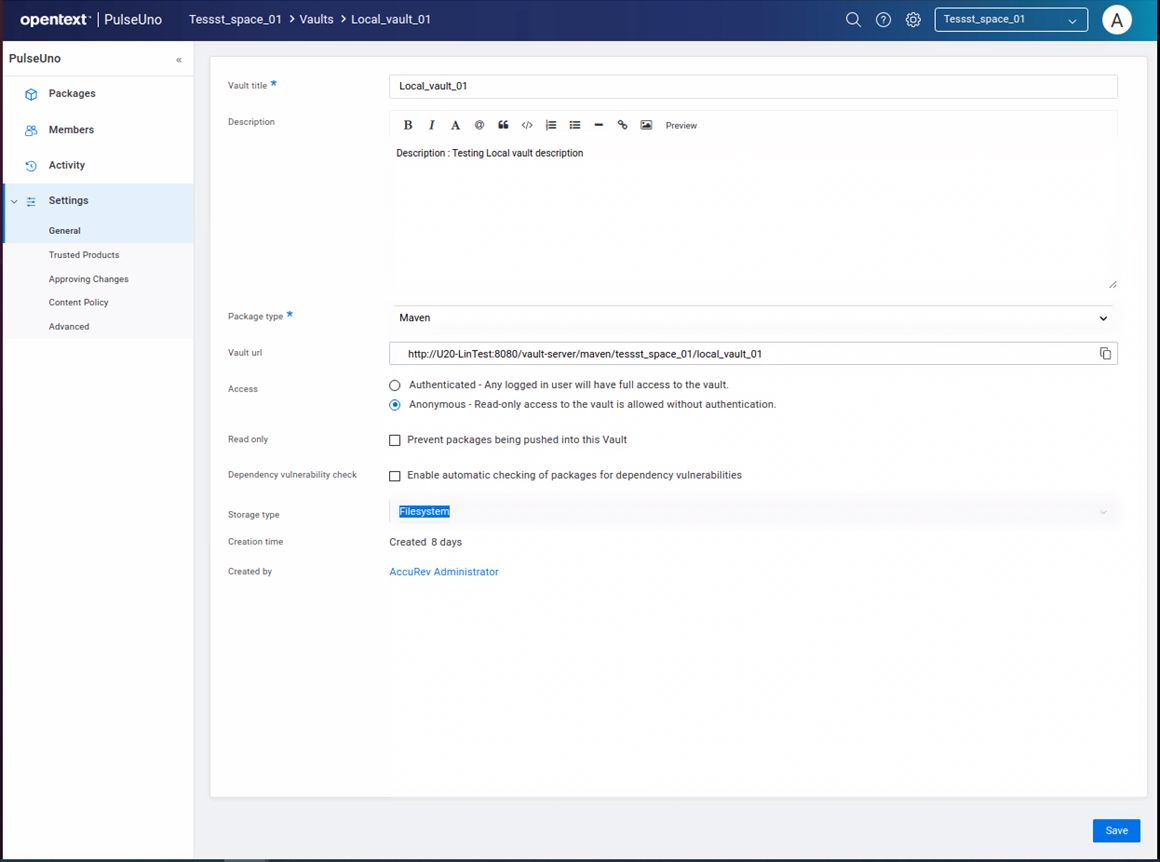Screen dimensions: 1160x862
Task: Open the Tessst_space_01 space selector dropdown
Action: [x=1010, y=20]
